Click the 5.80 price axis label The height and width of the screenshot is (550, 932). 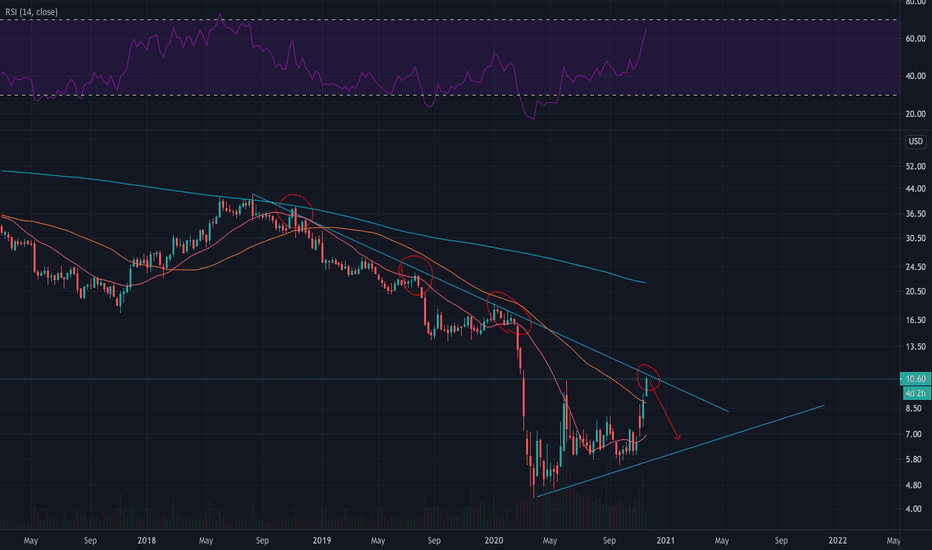[914, 460]
